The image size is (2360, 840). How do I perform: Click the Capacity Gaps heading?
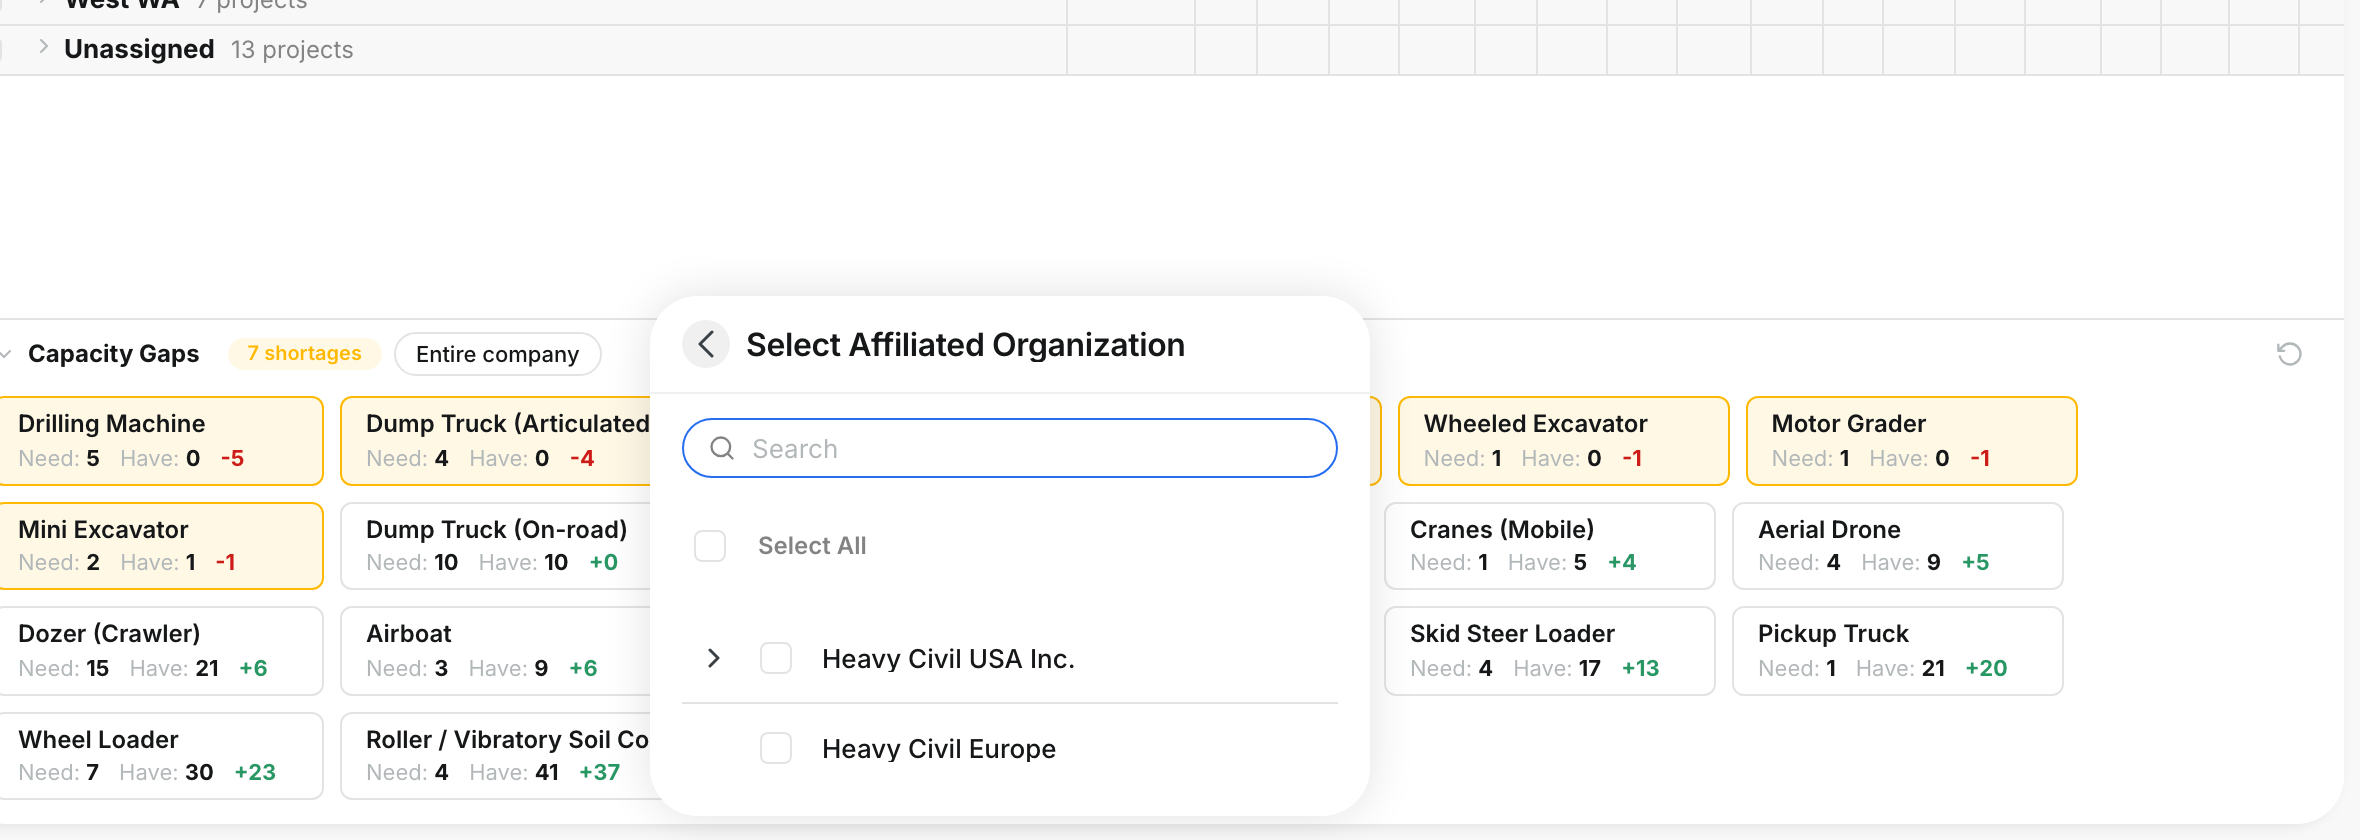click(114, 354)
